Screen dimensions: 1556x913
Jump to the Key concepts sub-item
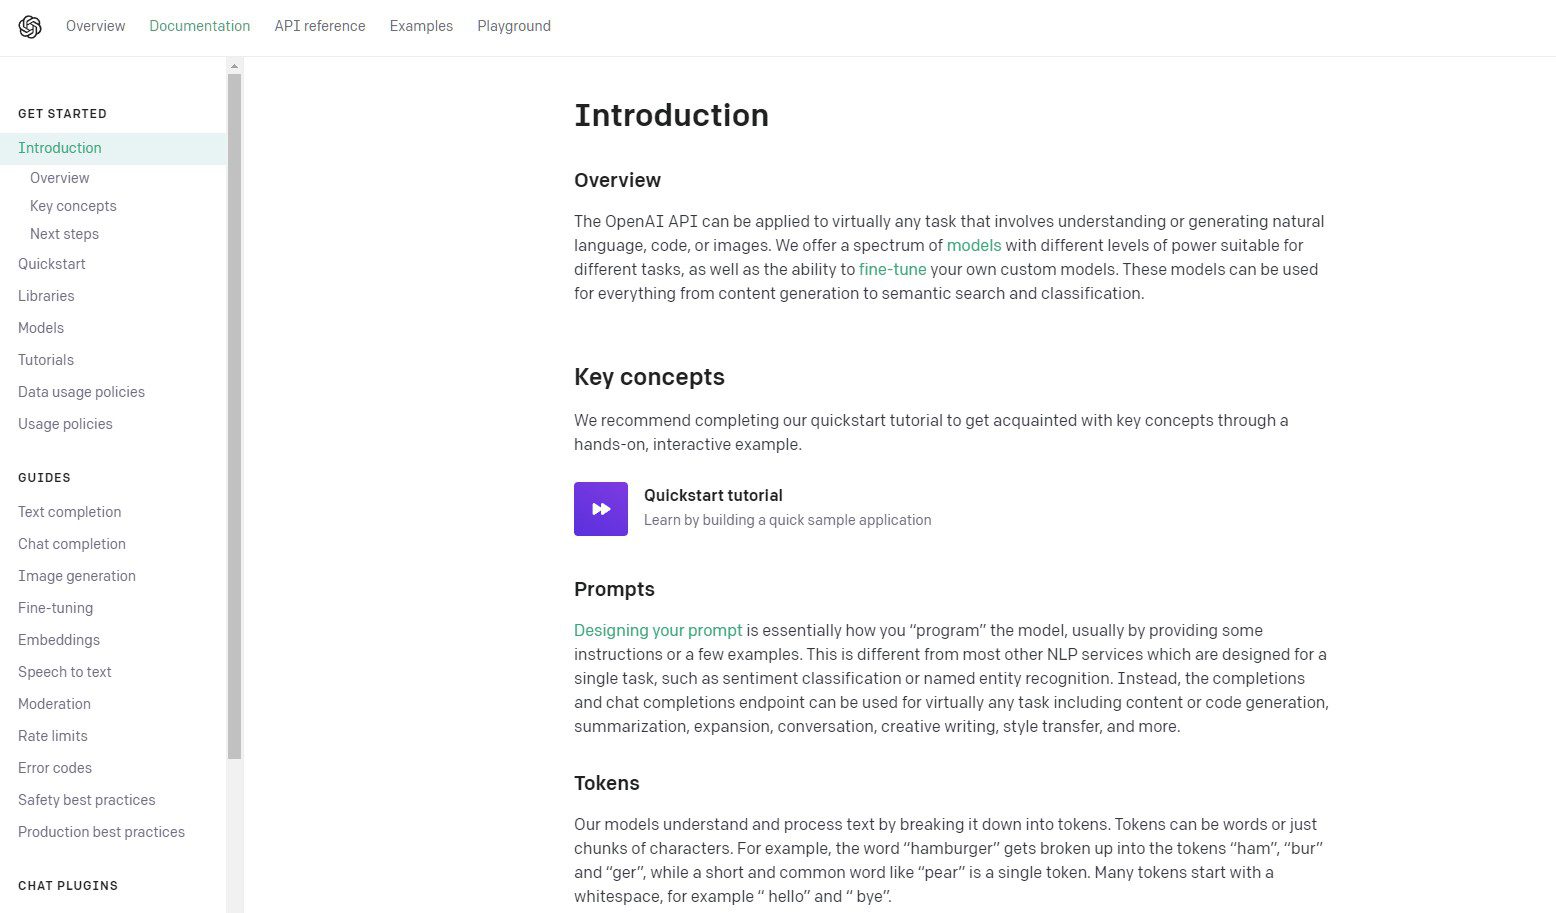tap(73, 206)
